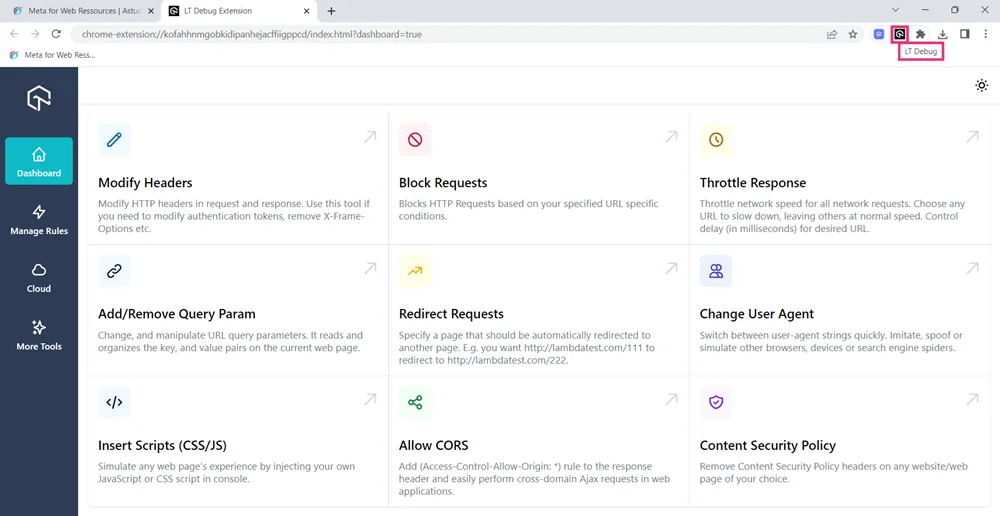The height and width of the screenshot is (516, 1000).
Task: Open the Cloud section in sidebar
Action: coord(39,277)
